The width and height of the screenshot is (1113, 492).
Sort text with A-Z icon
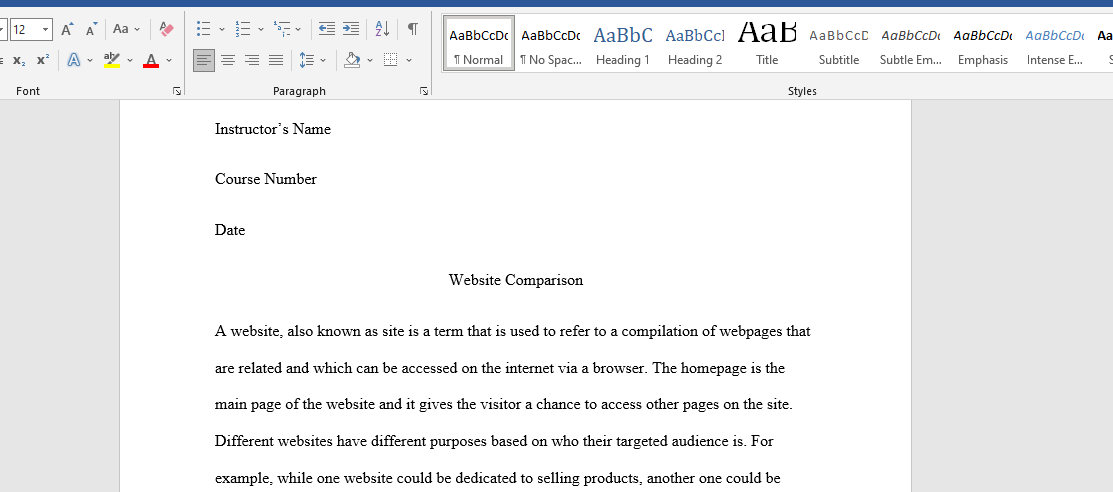tap(382, 29)
